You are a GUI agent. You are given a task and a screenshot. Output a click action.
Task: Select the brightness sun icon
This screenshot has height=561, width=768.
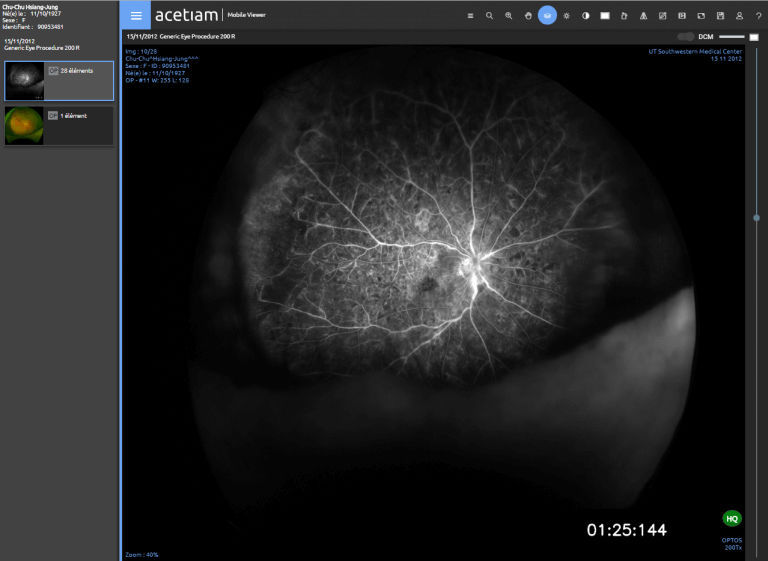tap(566, 16)
